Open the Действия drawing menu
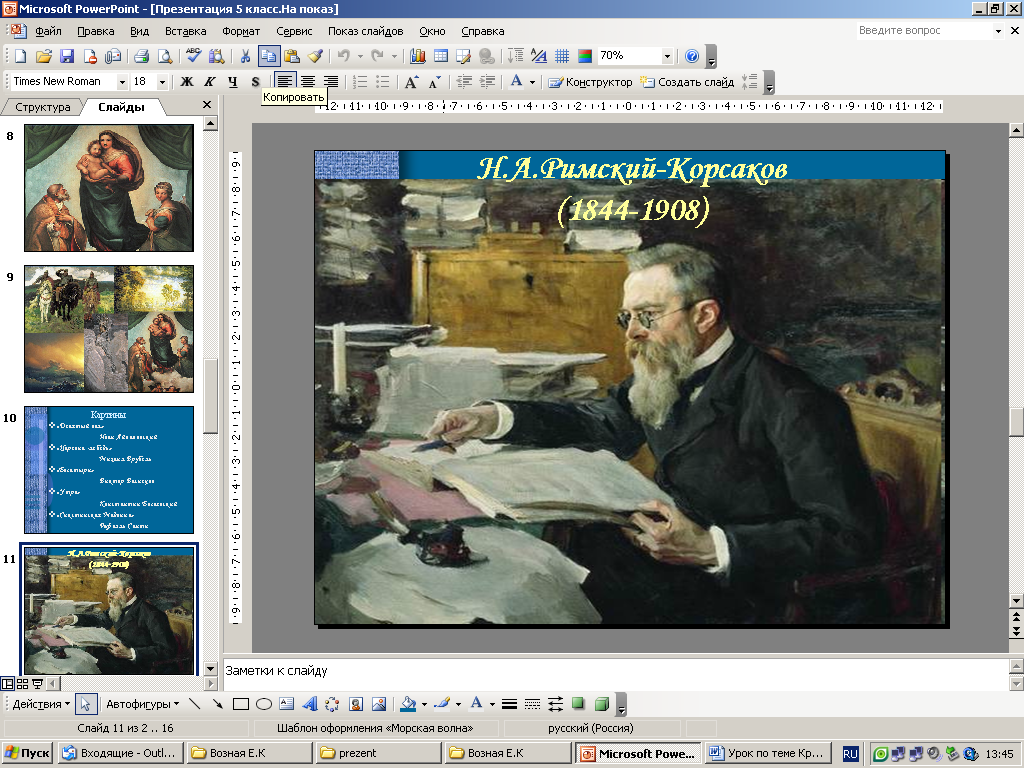 point(41,704)
